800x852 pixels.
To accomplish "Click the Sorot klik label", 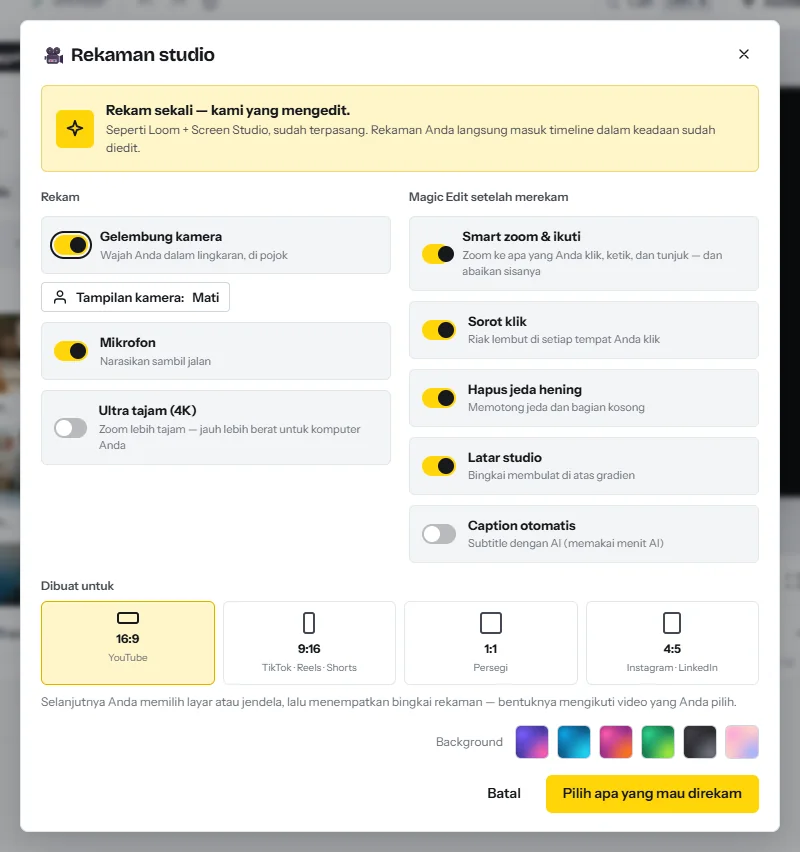I will click(x=497, y=322).
